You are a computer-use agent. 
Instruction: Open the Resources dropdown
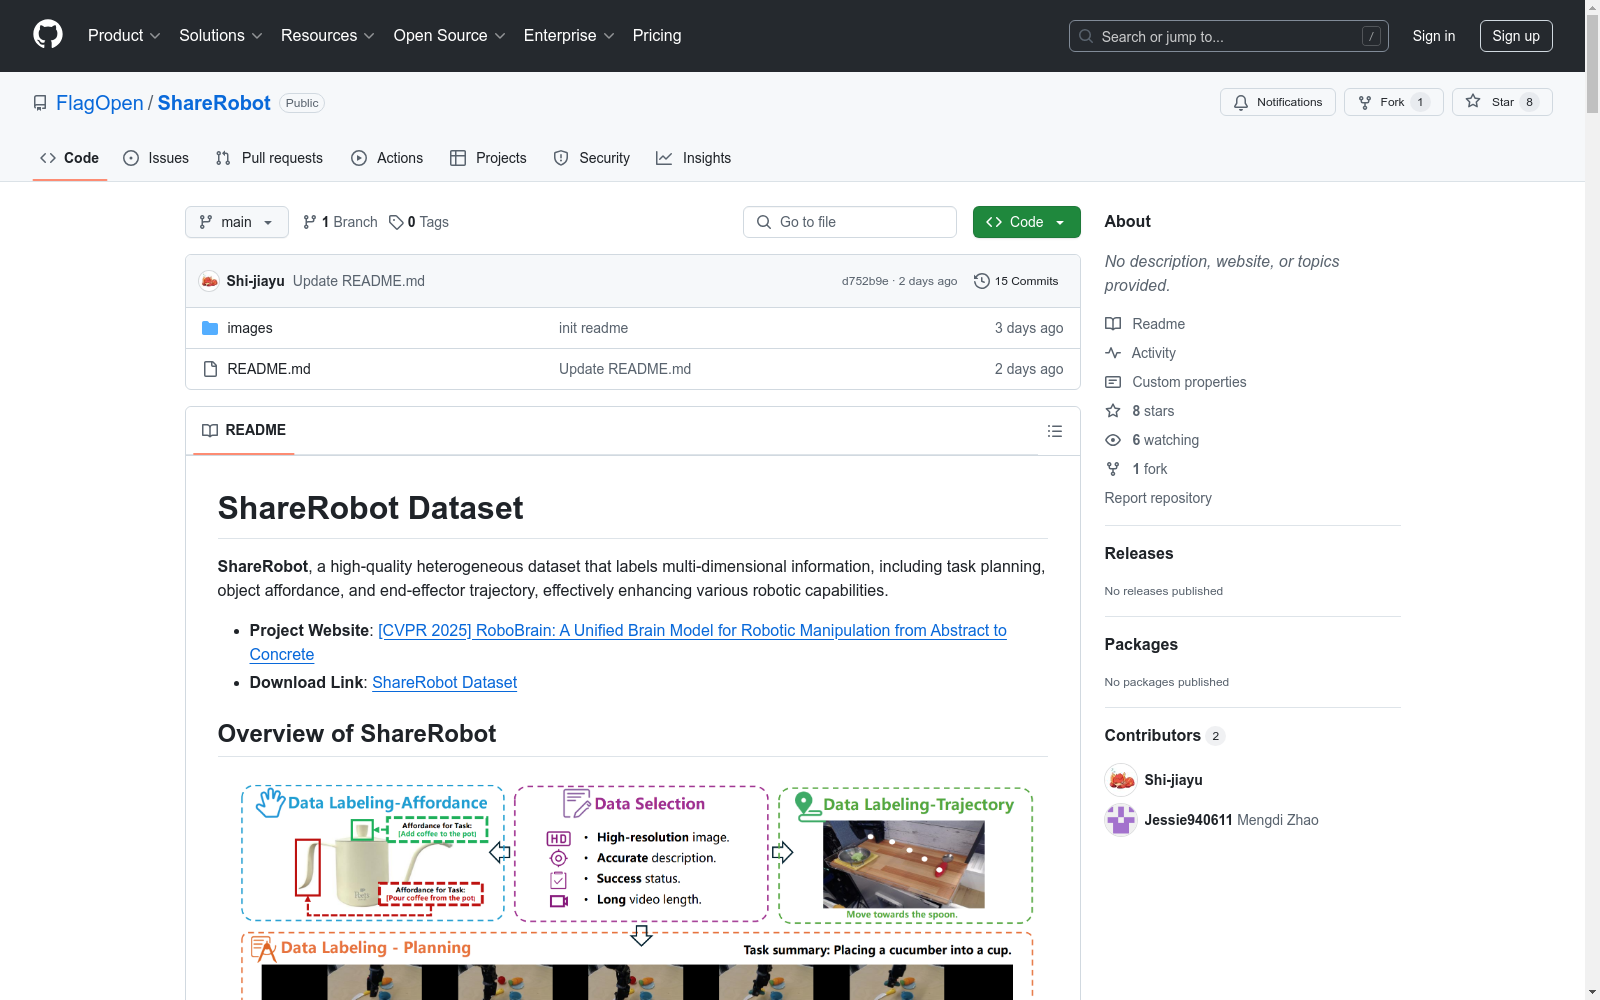point(328,36)
